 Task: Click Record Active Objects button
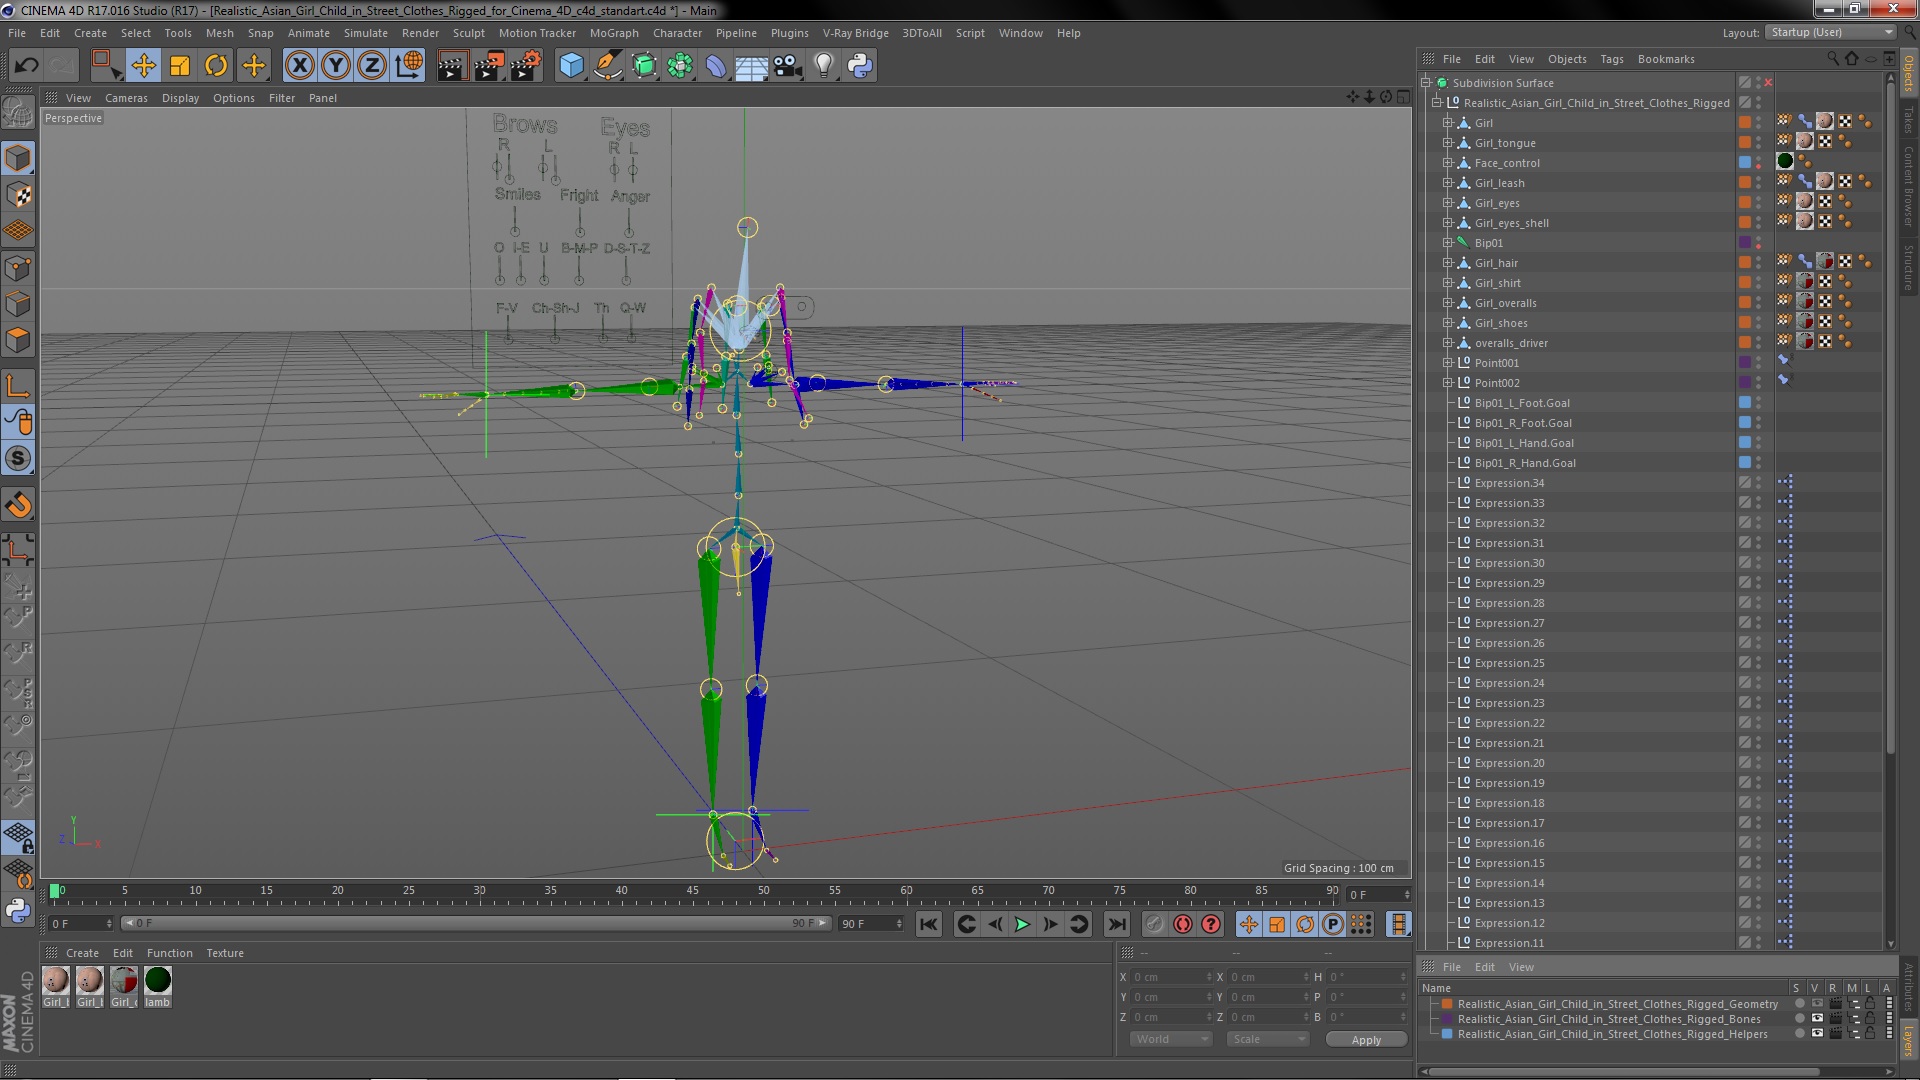pos(1154,924)
